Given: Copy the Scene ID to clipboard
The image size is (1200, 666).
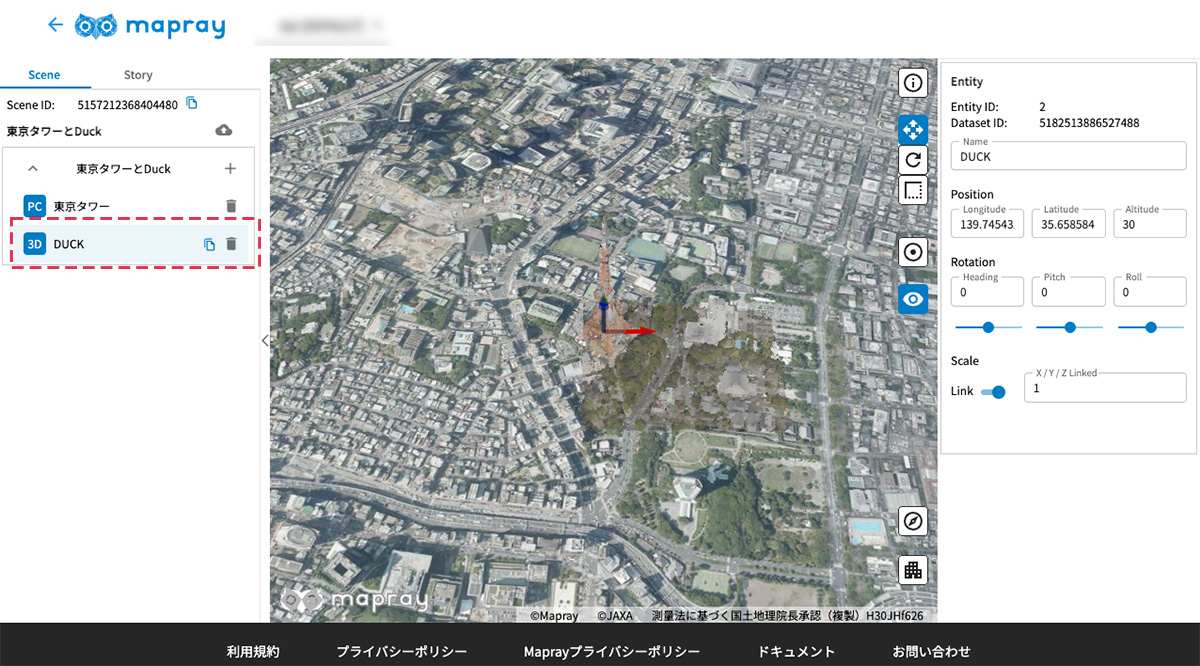Looking at the screenshot, I should click(x=192, y=103).
